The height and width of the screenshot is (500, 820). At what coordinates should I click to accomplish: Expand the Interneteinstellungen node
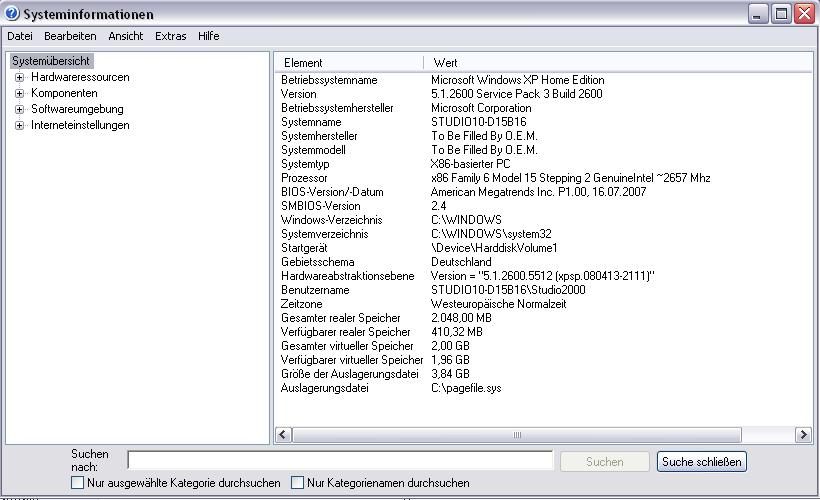click(x=19, y=126)
